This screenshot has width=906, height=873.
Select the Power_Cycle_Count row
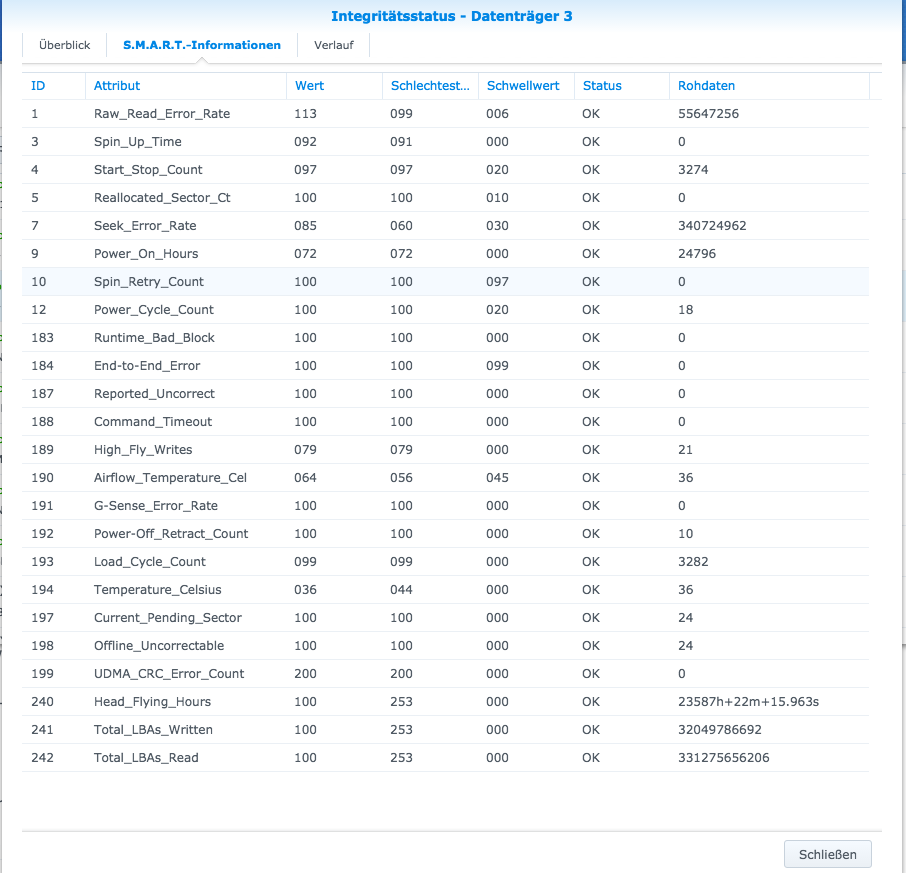click(x=445, y=310)
